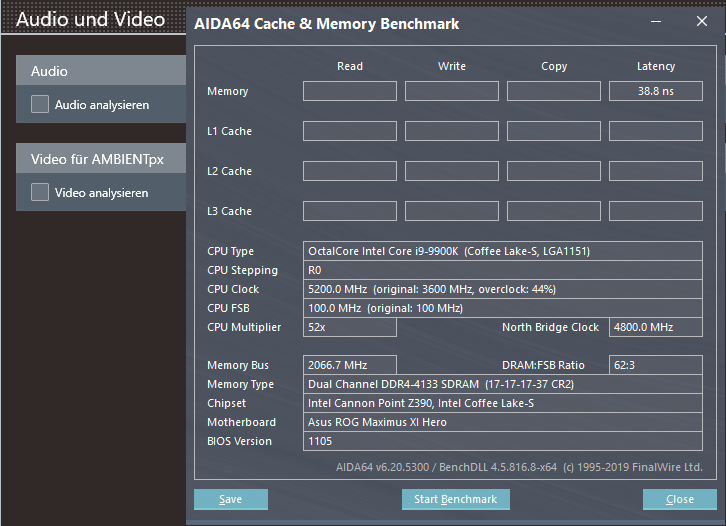Screen dimensions: 726x526
Task: Select the DRAM:FSB Ratio 62:3 field
Action: (x=655, y=365)
